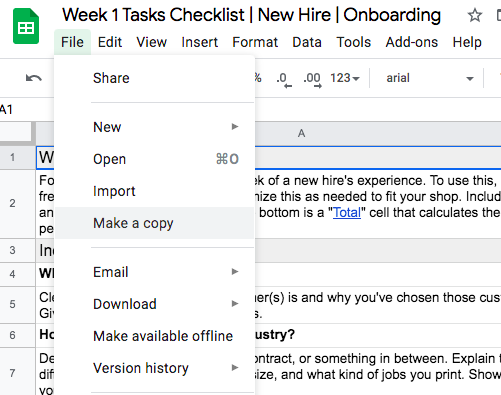Image resolution: width=501 pixels, height=395 pixels.
Task: Select Make available offline option
Action: pos(154,336)
